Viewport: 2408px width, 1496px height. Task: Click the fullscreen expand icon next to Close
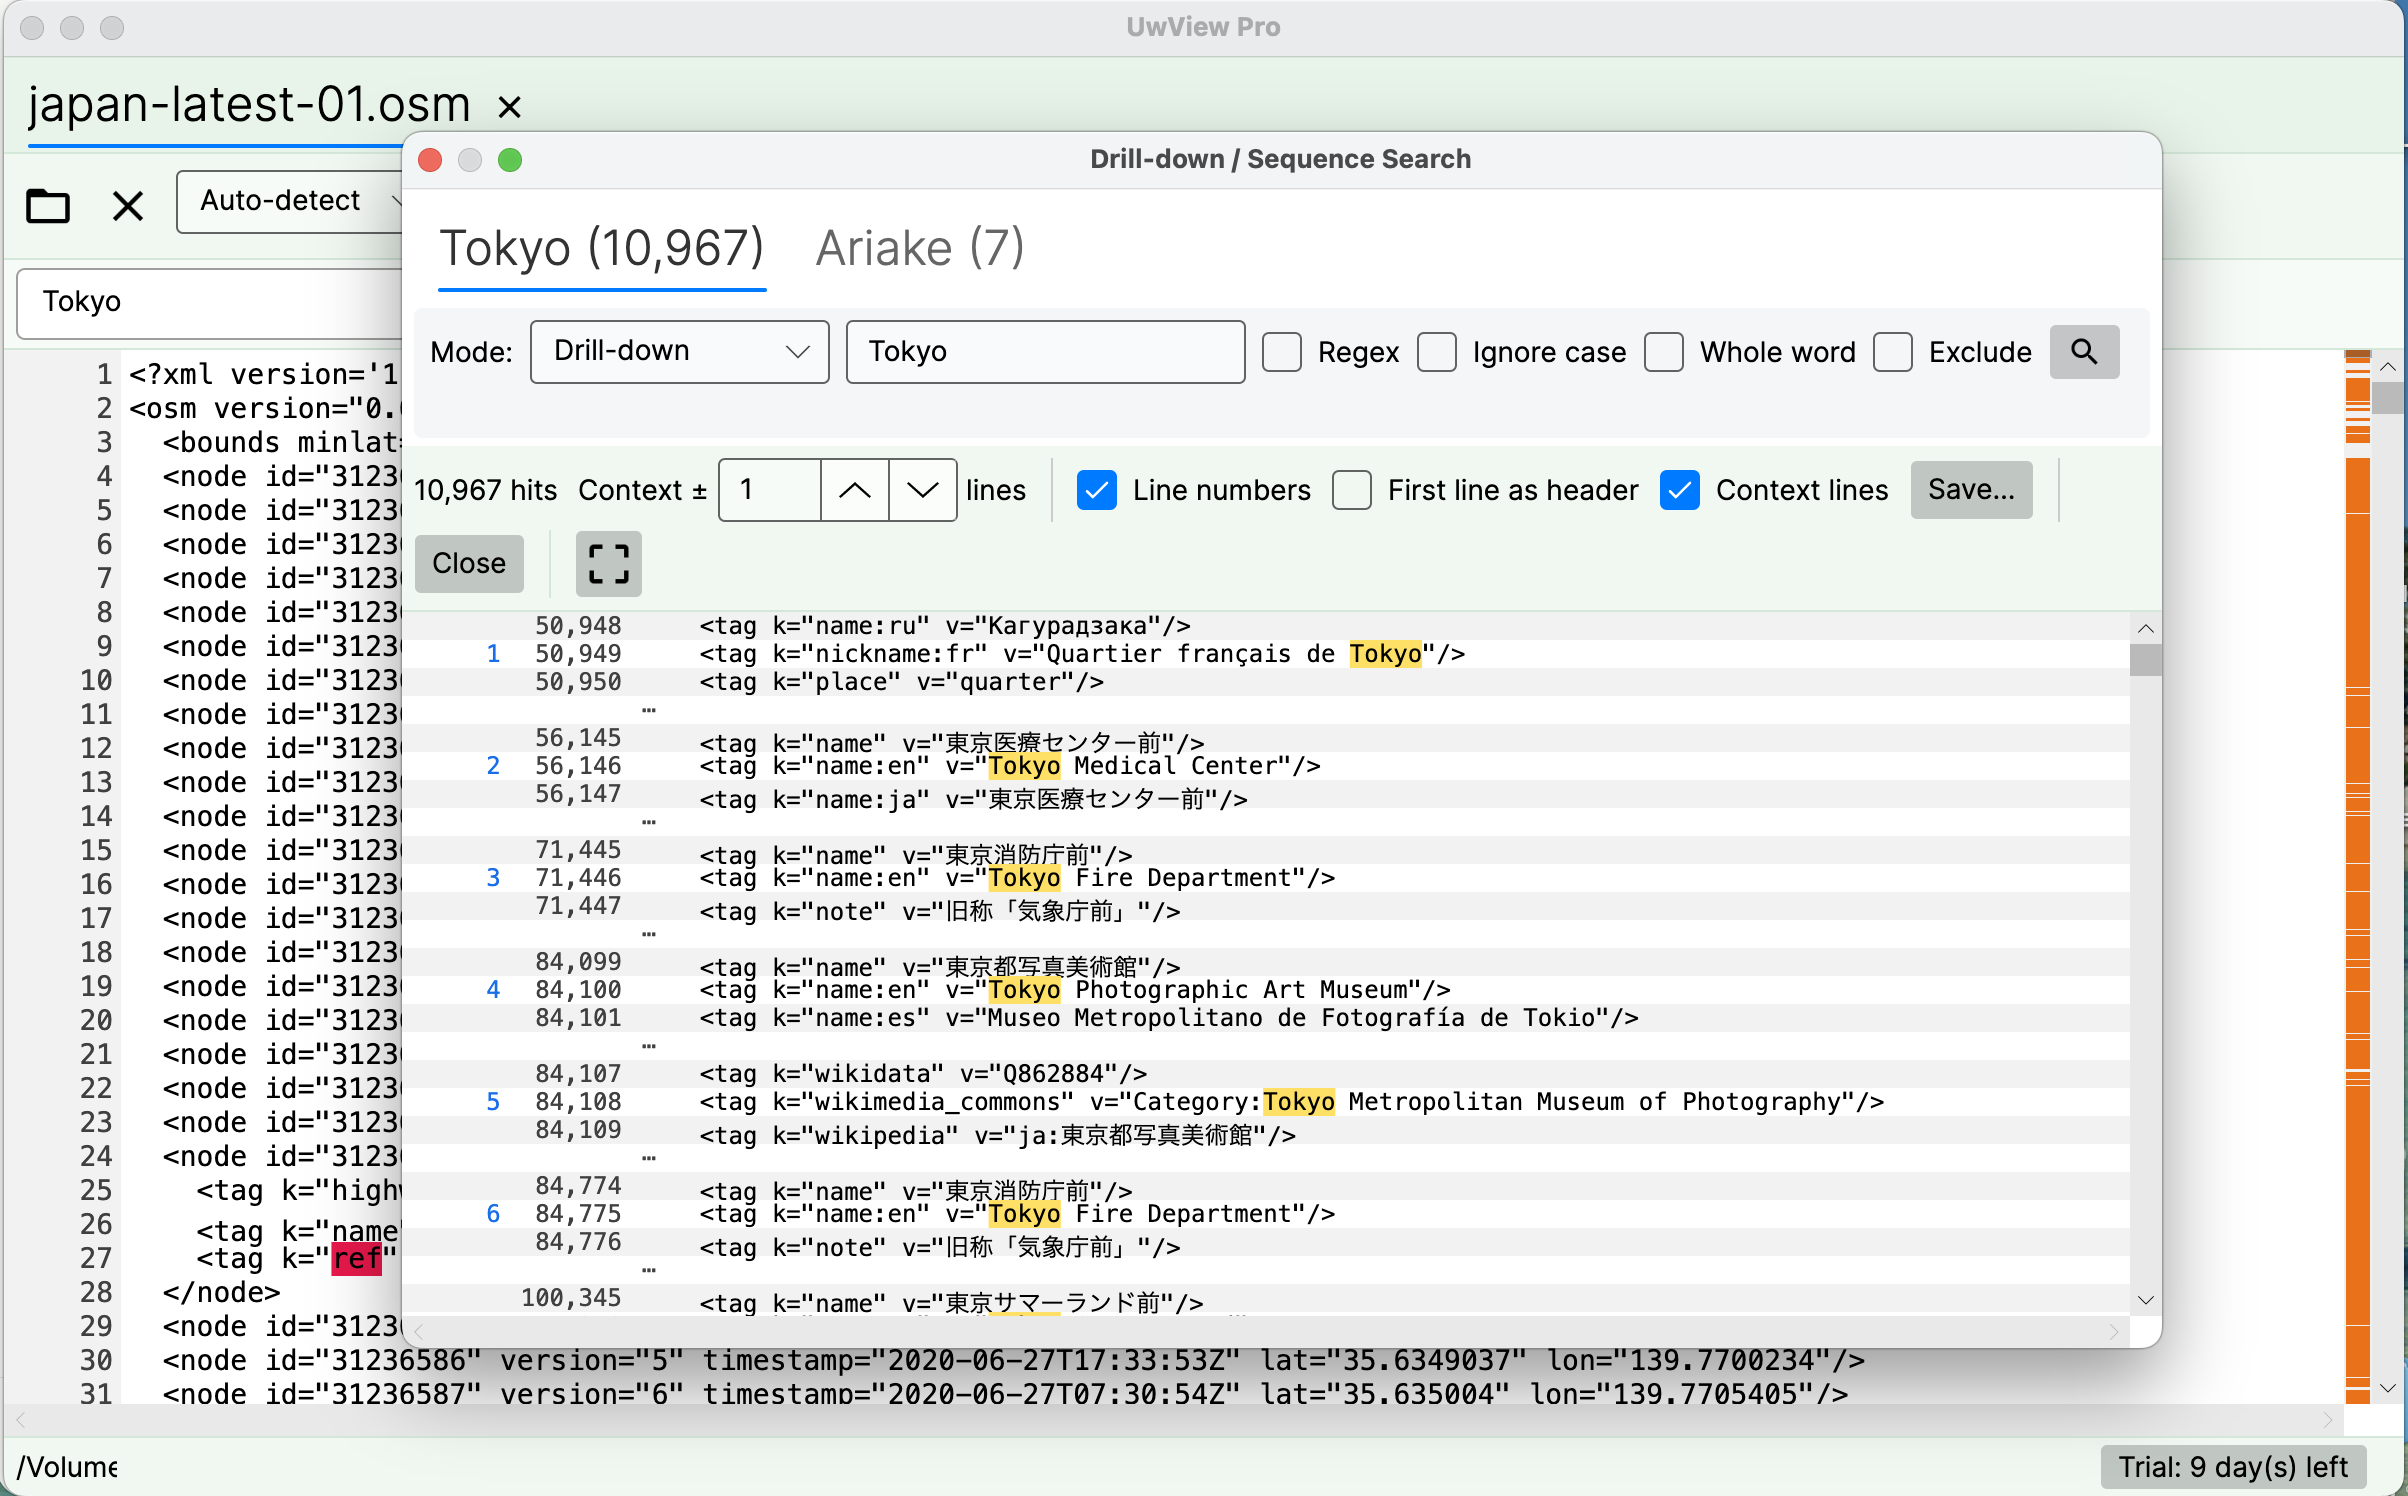[x=608, y=564]
